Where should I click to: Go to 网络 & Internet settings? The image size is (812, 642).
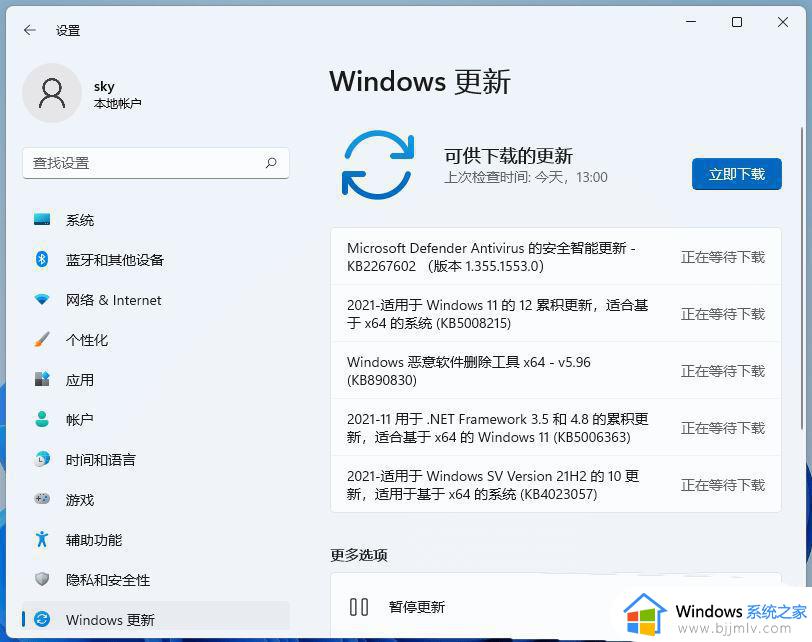(155, 300)
